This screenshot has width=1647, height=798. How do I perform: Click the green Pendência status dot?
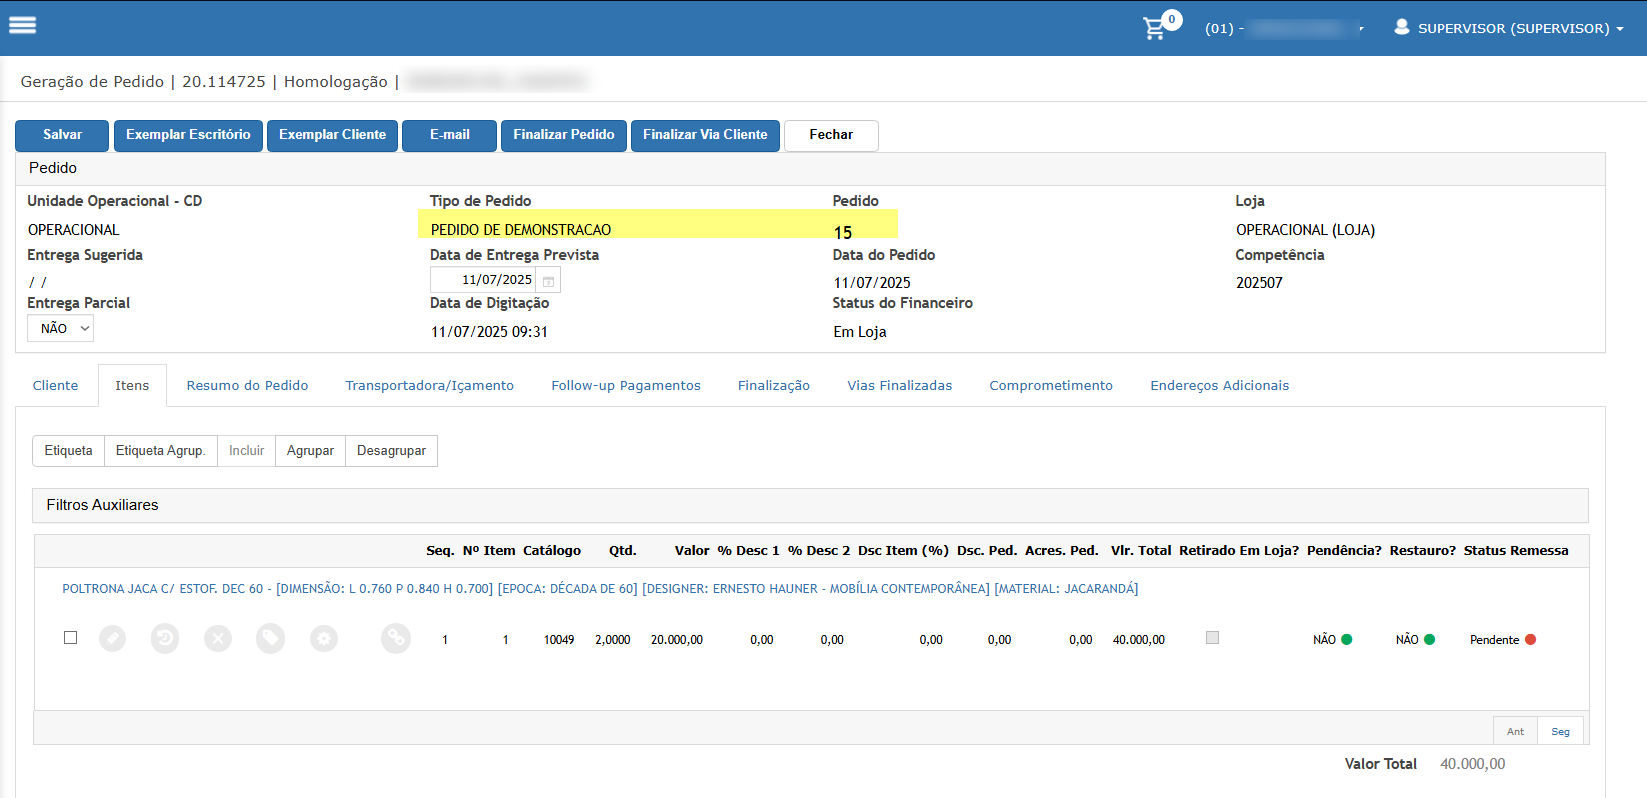1347,639
